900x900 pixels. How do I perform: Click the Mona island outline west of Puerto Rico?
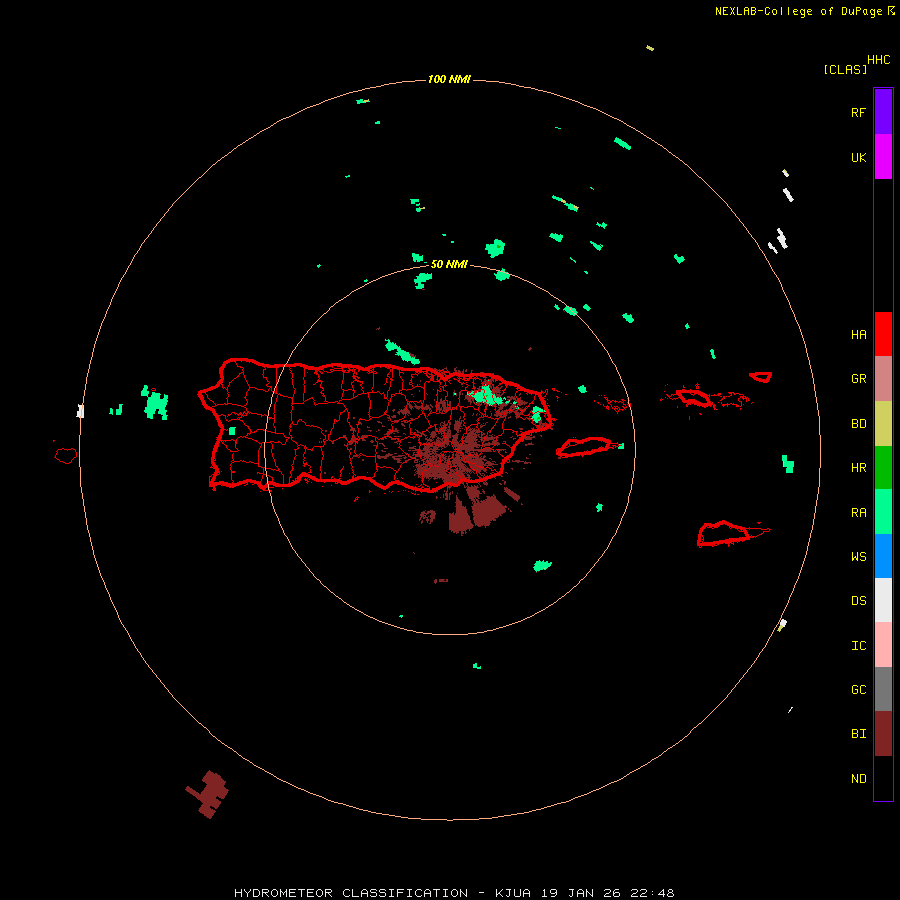tap(65, 456)
